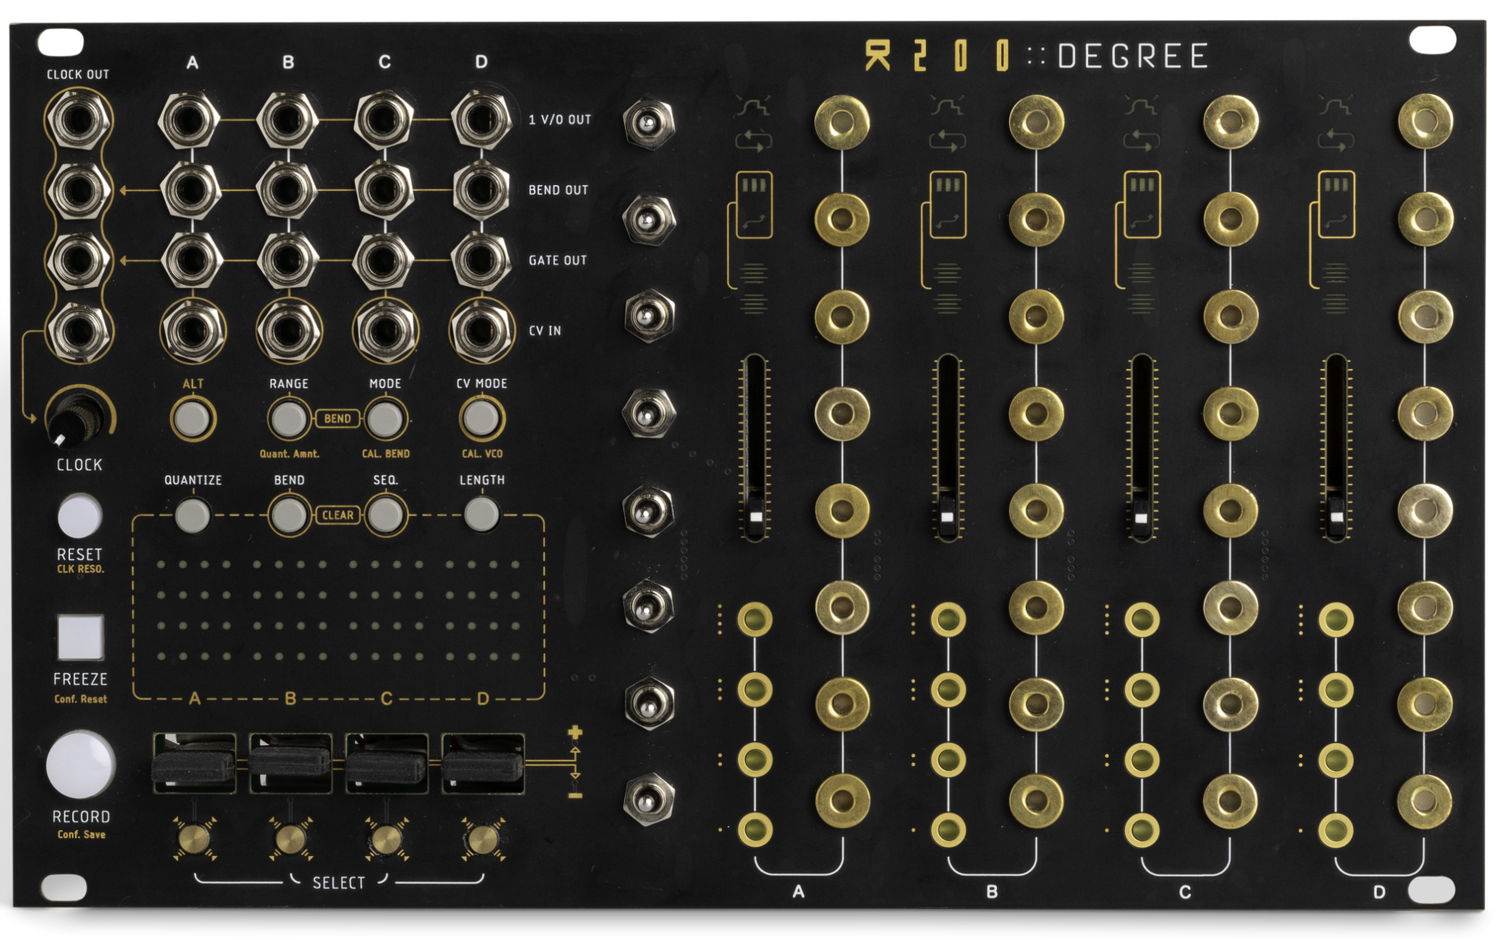Click top brass touch pad in section D
The image size is (1500, 940).
pyautogui.click(x=1424, y=122)
